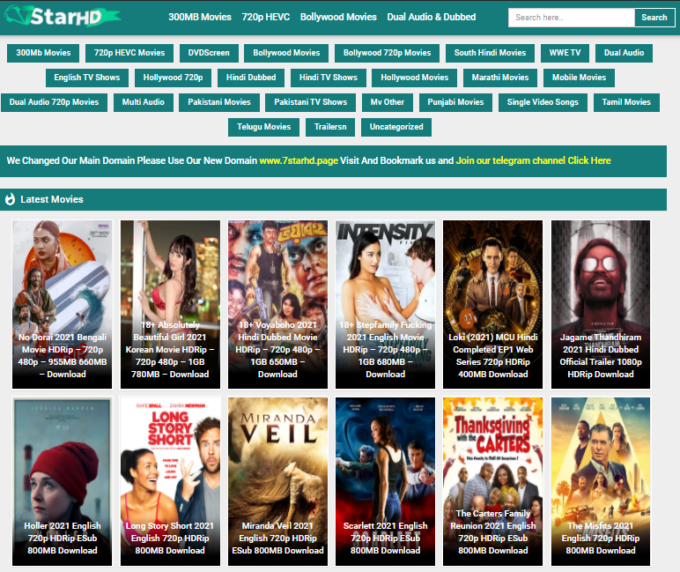Image resolution: width=680 pixels, height=572 pixels.
Task: Select the 300Mb Movies category button
Action: [43, 53]
